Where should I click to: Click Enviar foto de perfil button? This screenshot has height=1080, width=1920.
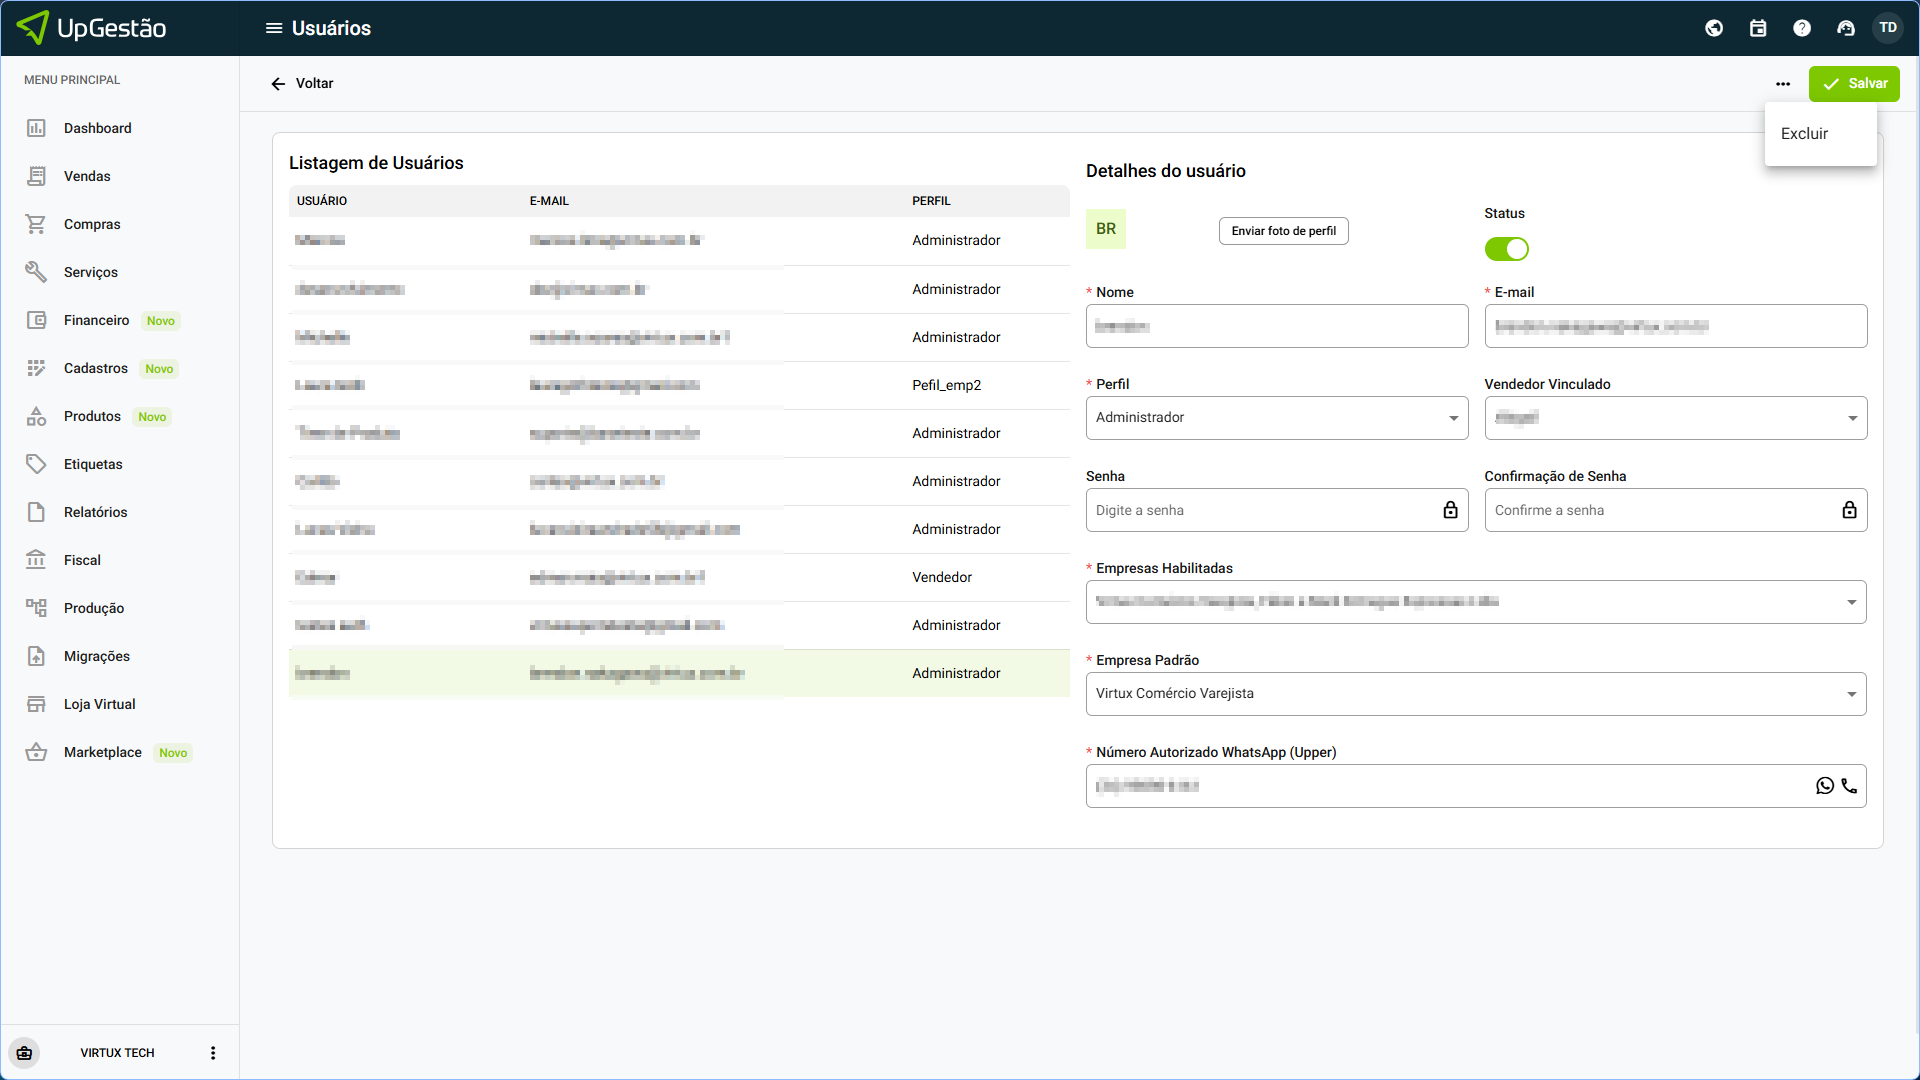pyautogui.click(x=1283, y=231)
